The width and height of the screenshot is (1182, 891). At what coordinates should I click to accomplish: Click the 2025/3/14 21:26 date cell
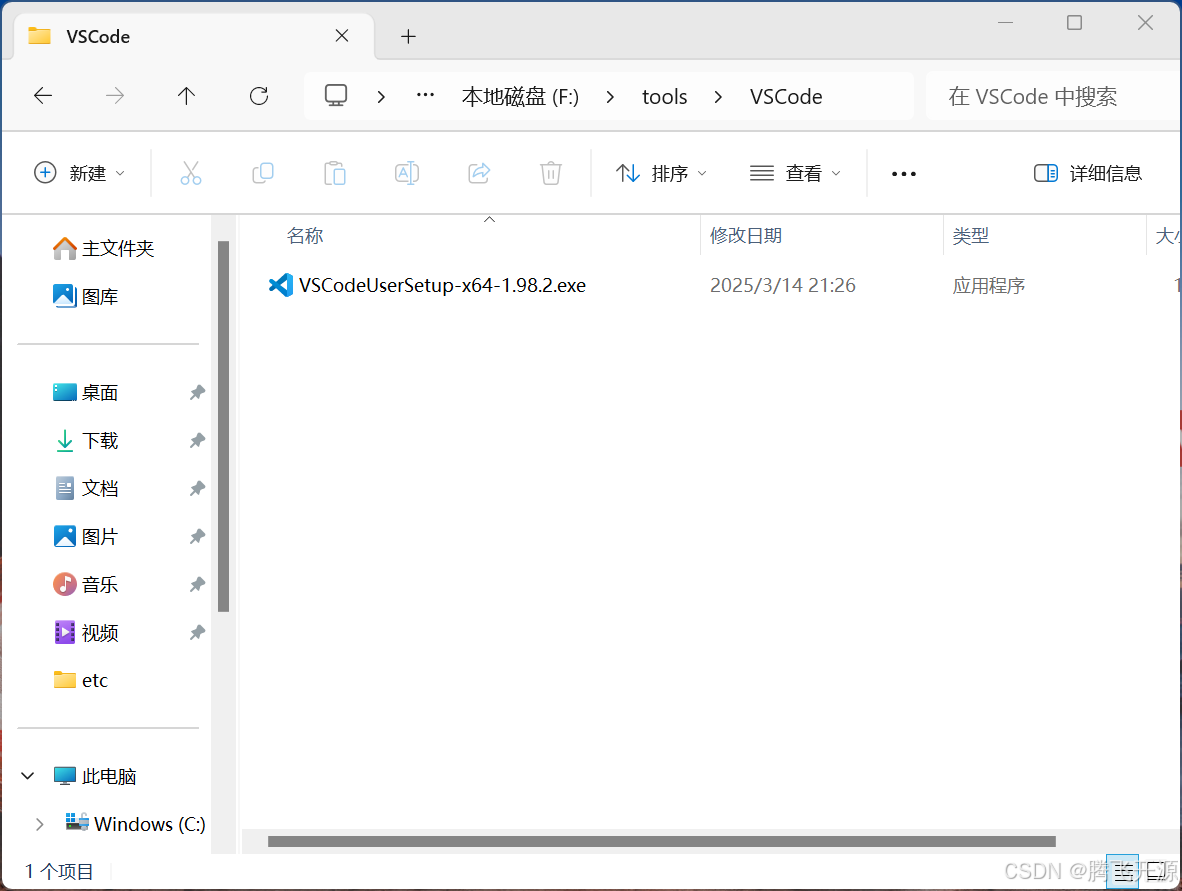click(782, 286)
